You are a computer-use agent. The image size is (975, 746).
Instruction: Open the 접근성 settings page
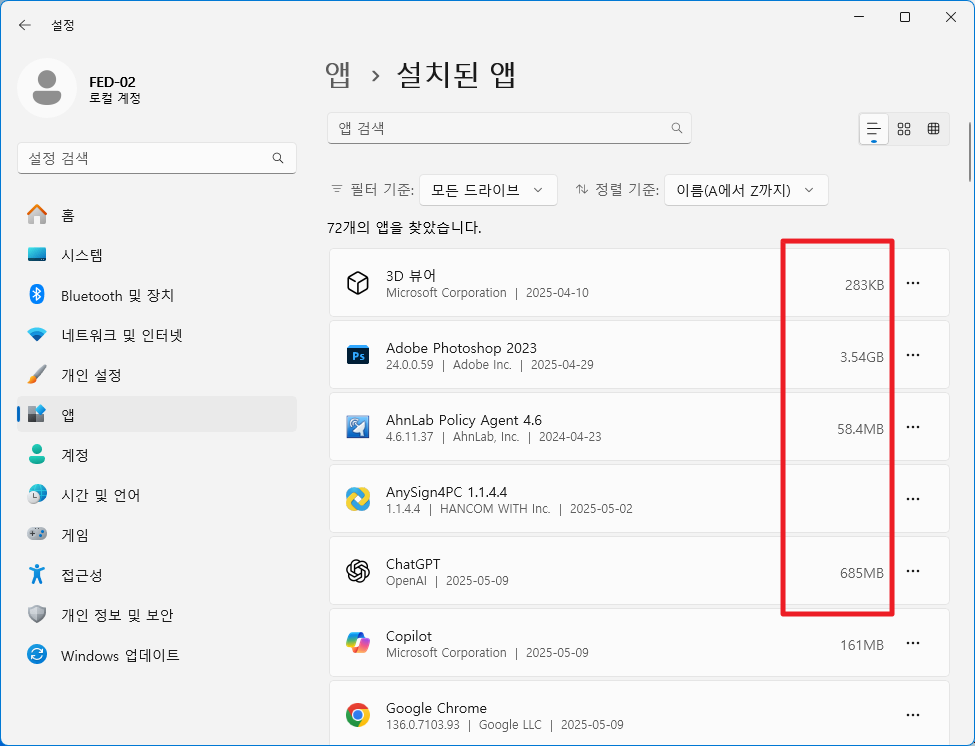coord(157,575)
